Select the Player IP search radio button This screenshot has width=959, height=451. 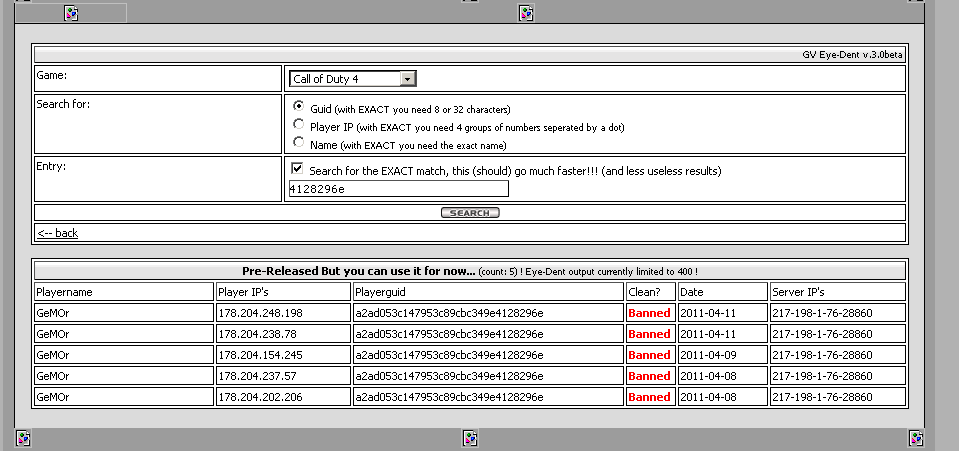[298, 124]
